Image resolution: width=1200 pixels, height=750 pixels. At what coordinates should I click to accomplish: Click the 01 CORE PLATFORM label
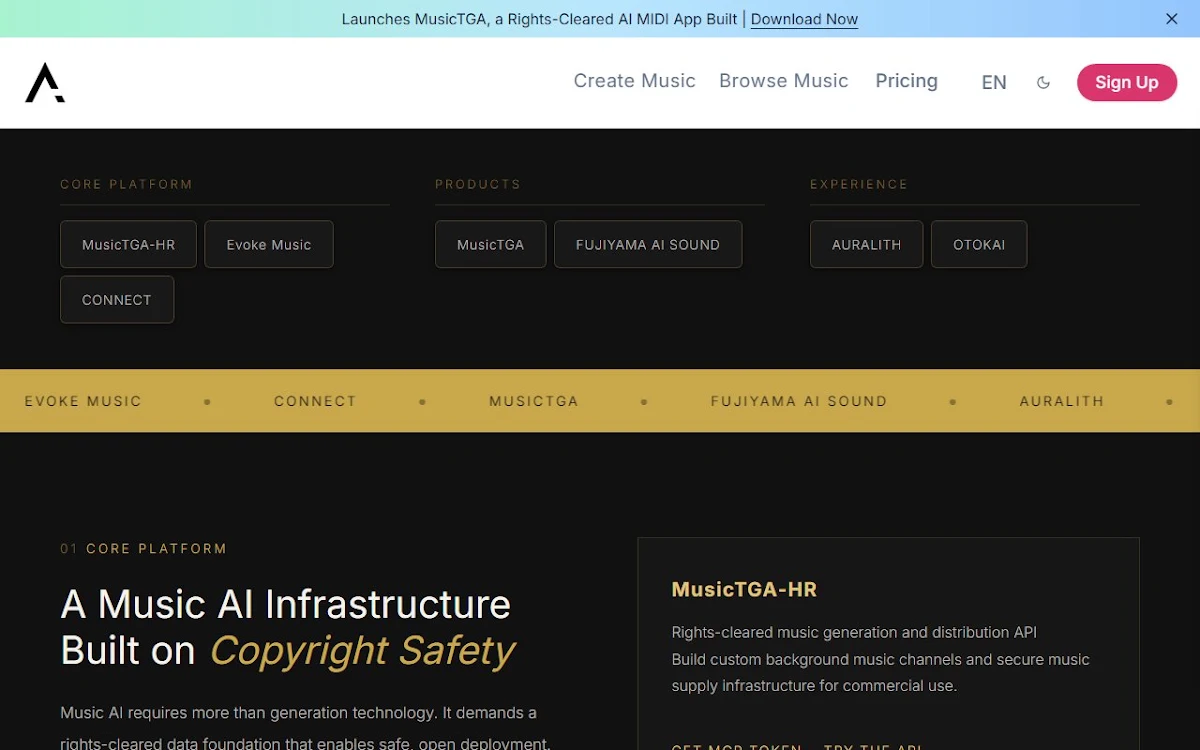click(x=143, y=549)
